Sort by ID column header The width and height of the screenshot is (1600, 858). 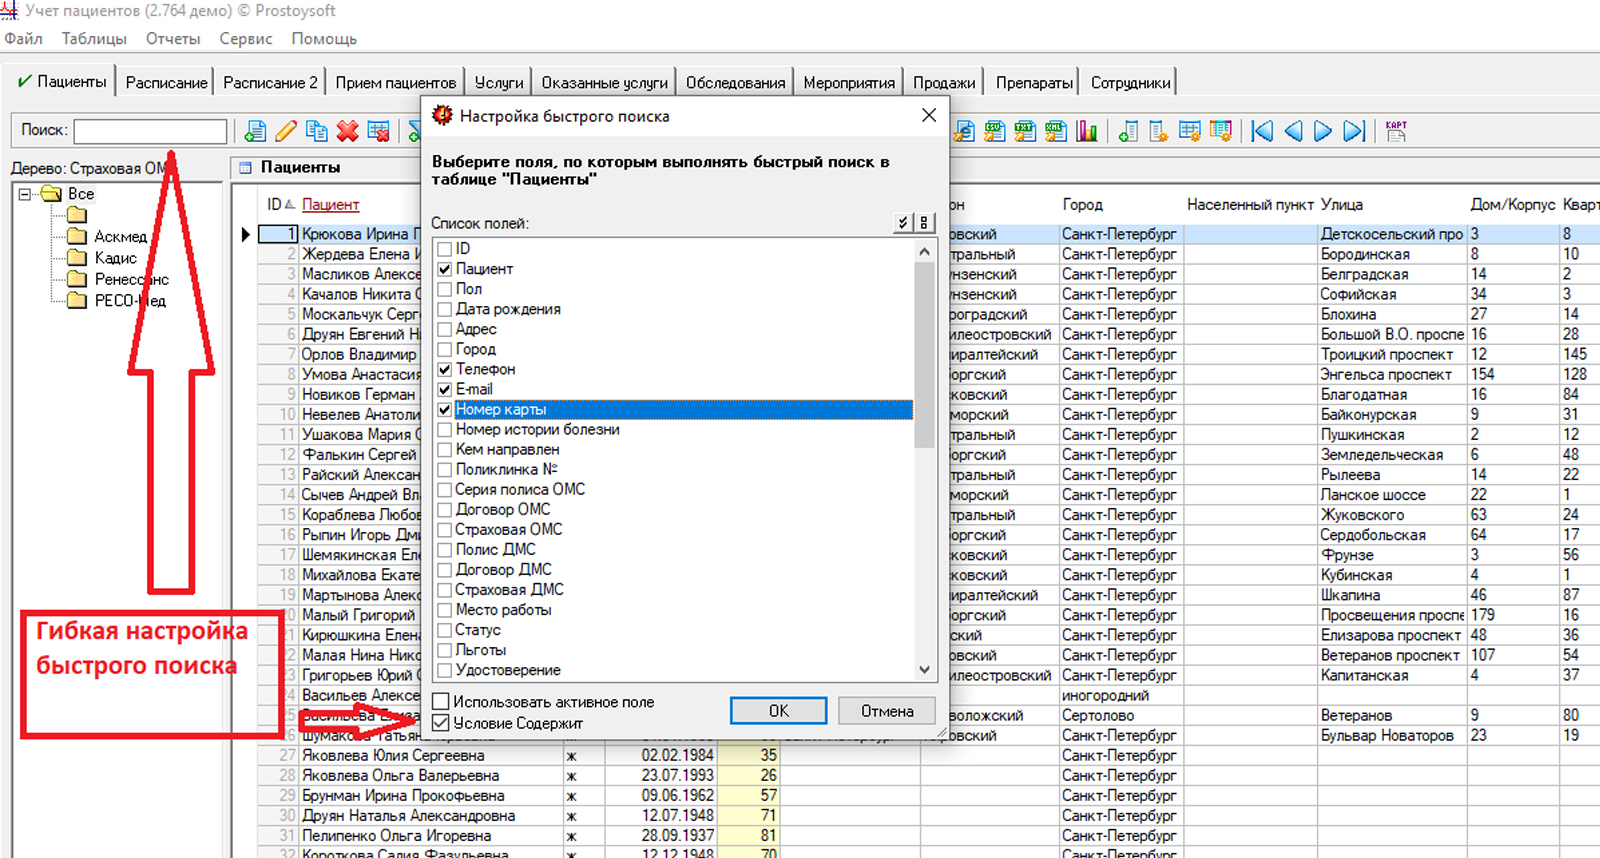tap(280, 204)
